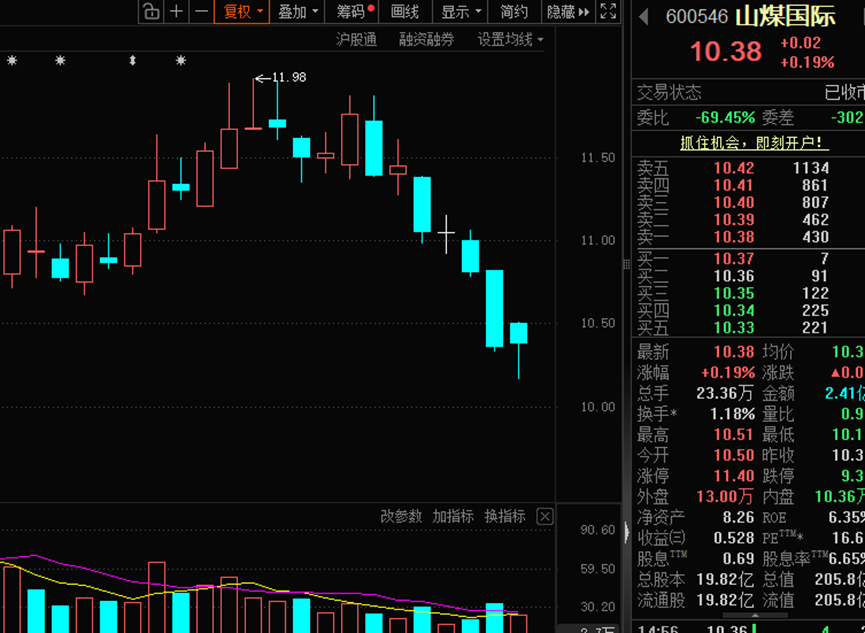Click the lock icon in chart toolbar
Image resolution: width=865 pixels, height=633 pixels.
pyautogui.click(x=150, y=12)
